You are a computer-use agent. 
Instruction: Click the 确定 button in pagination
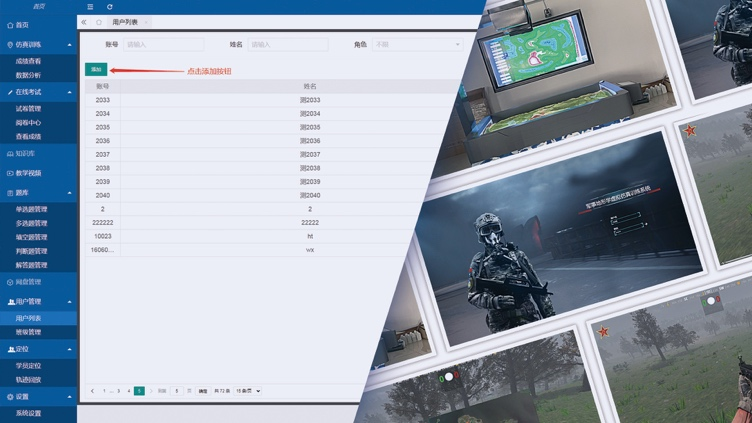click(x=203, y=391)
